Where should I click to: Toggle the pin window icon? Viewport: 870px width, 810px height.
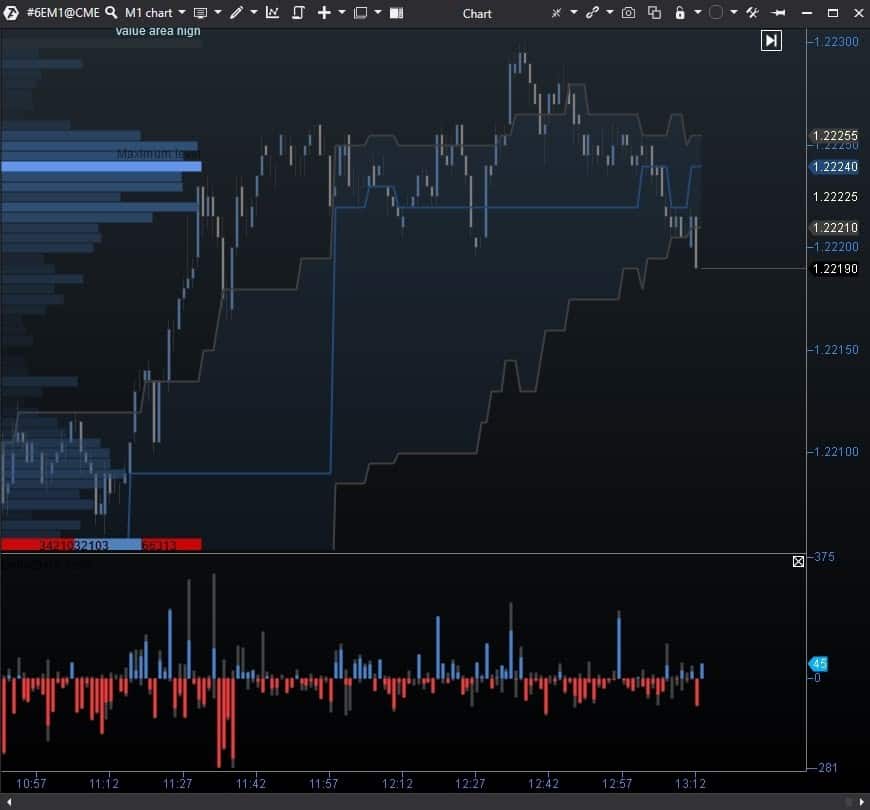click(778, 13)
